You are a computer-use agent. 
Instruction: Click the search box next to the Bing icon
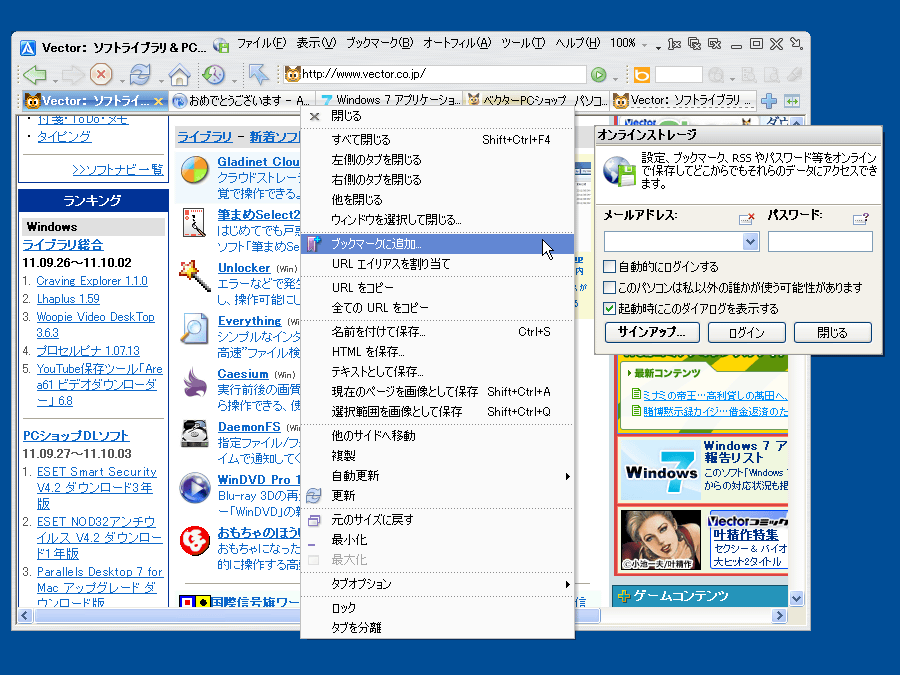click(678, 75)
